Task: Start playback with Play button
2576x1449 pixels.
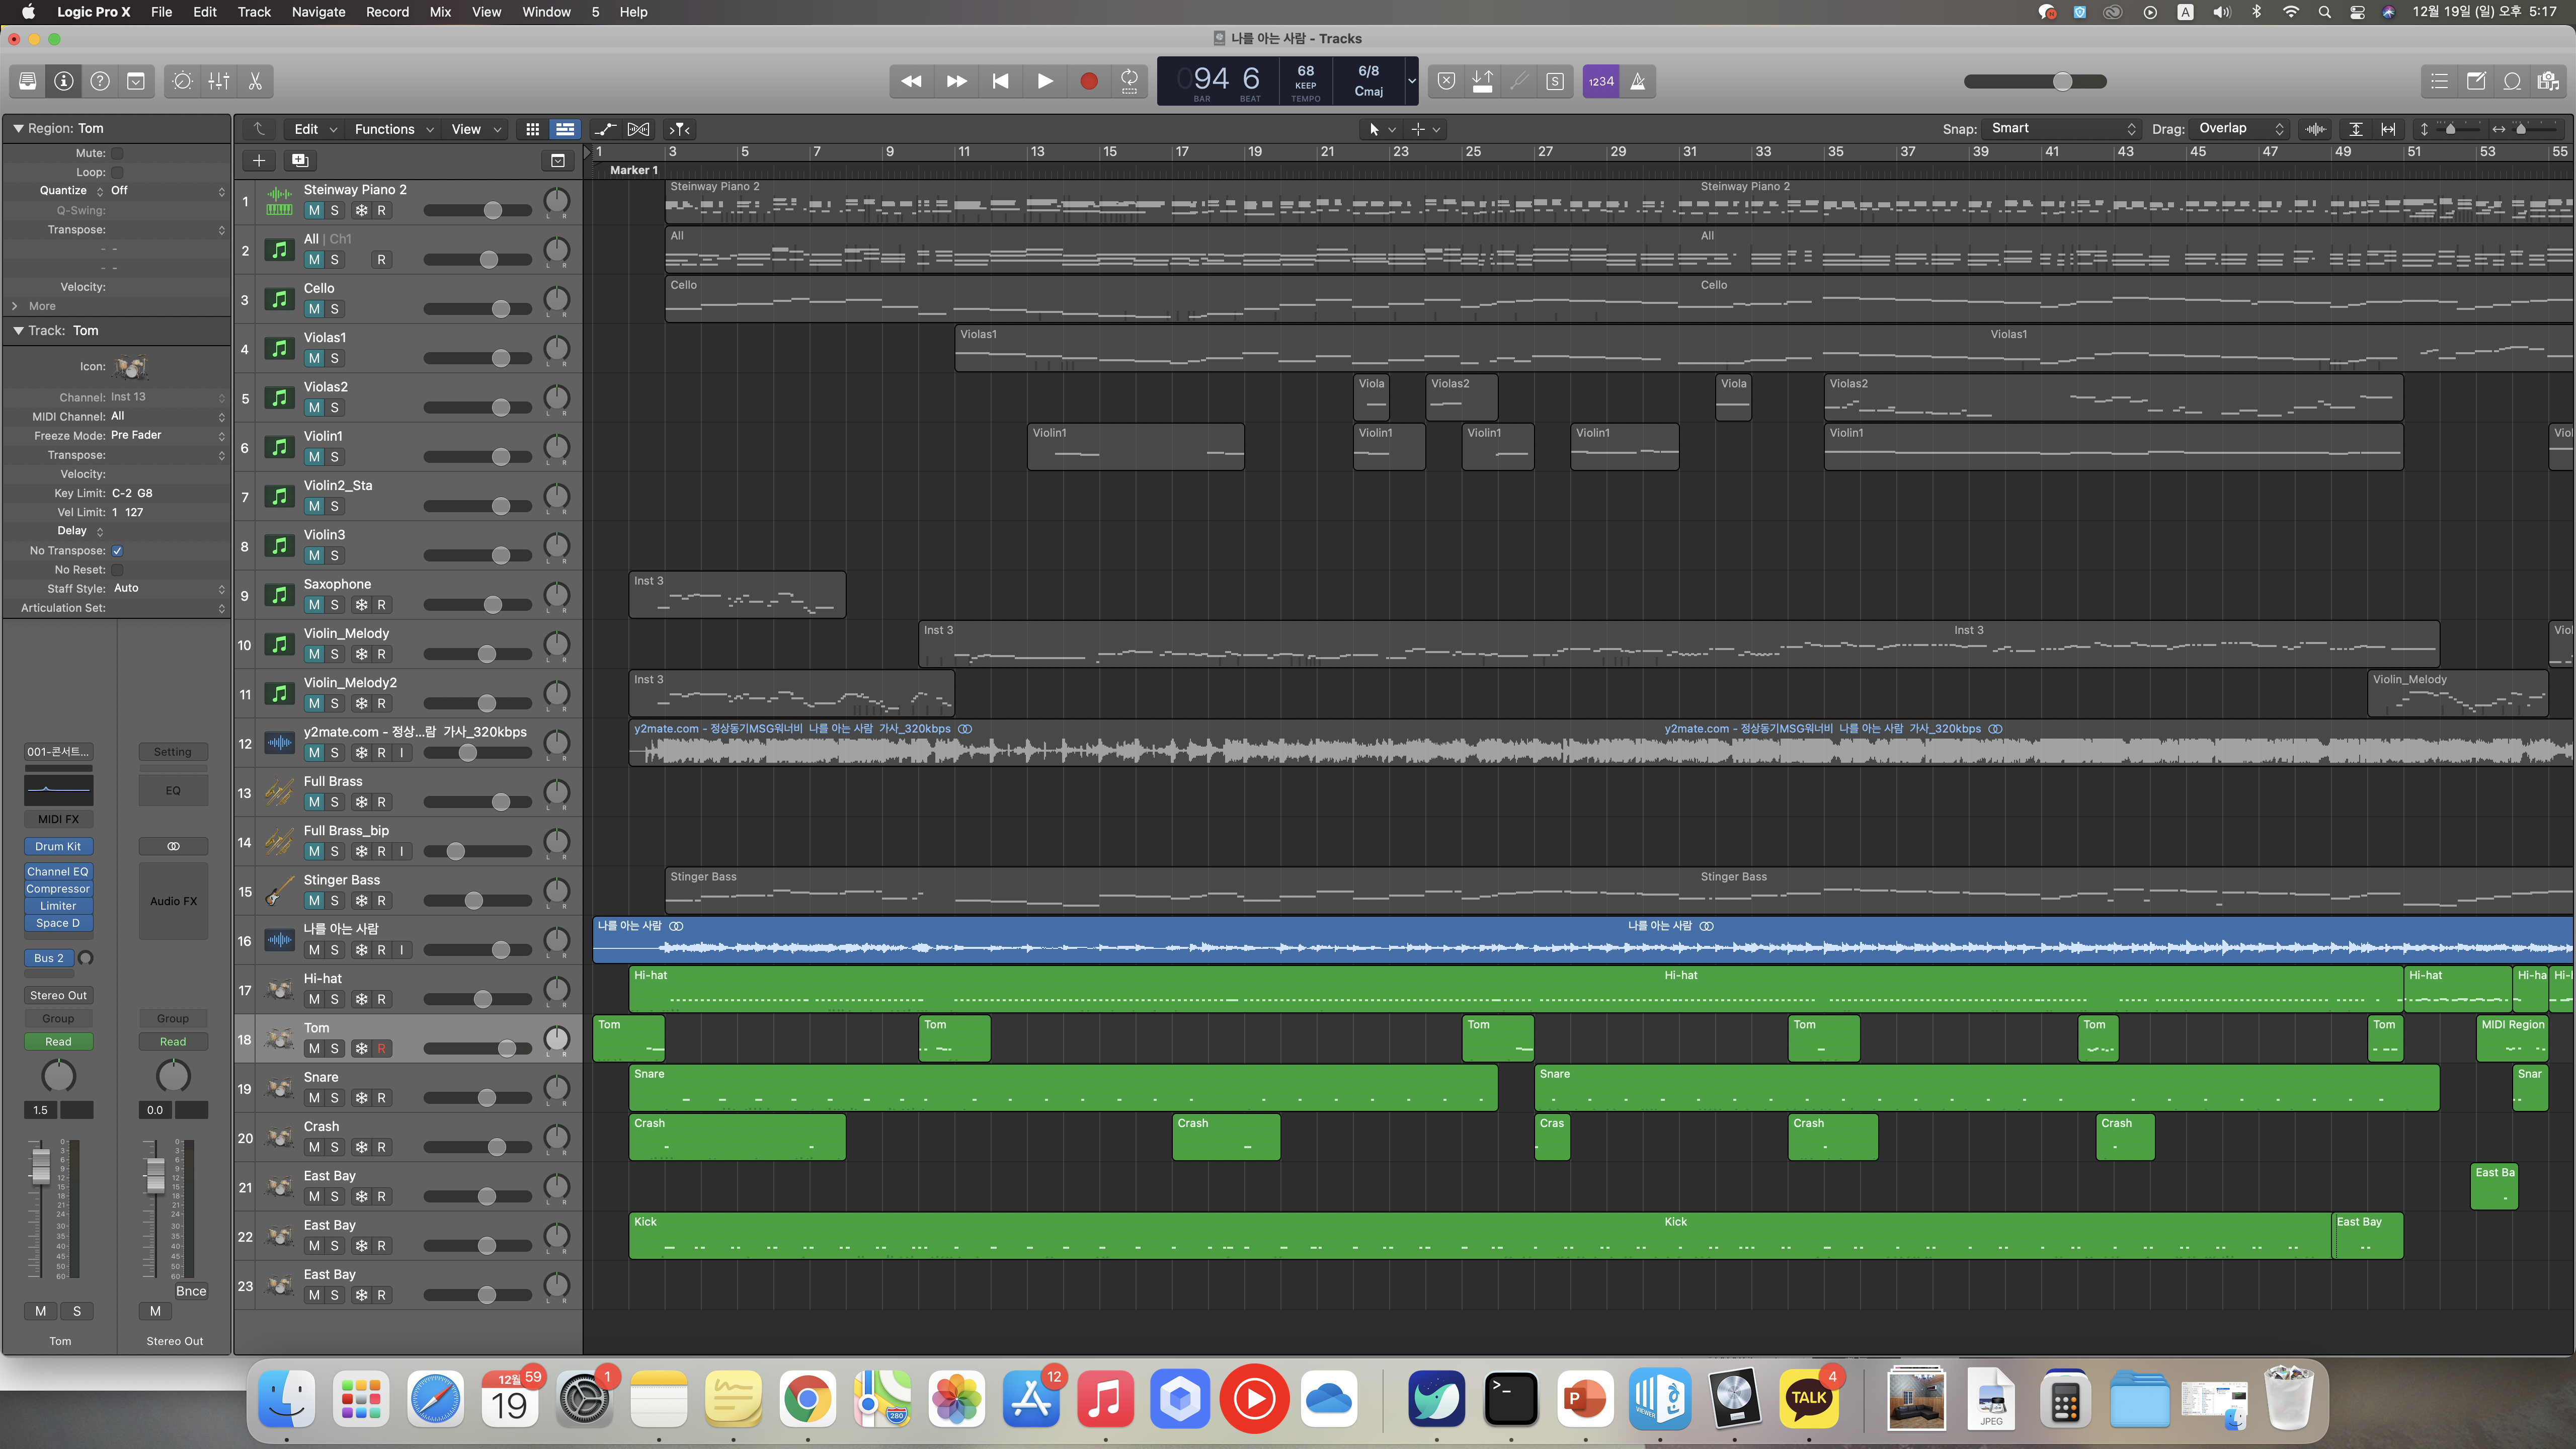Action: tap(1045, 81)
